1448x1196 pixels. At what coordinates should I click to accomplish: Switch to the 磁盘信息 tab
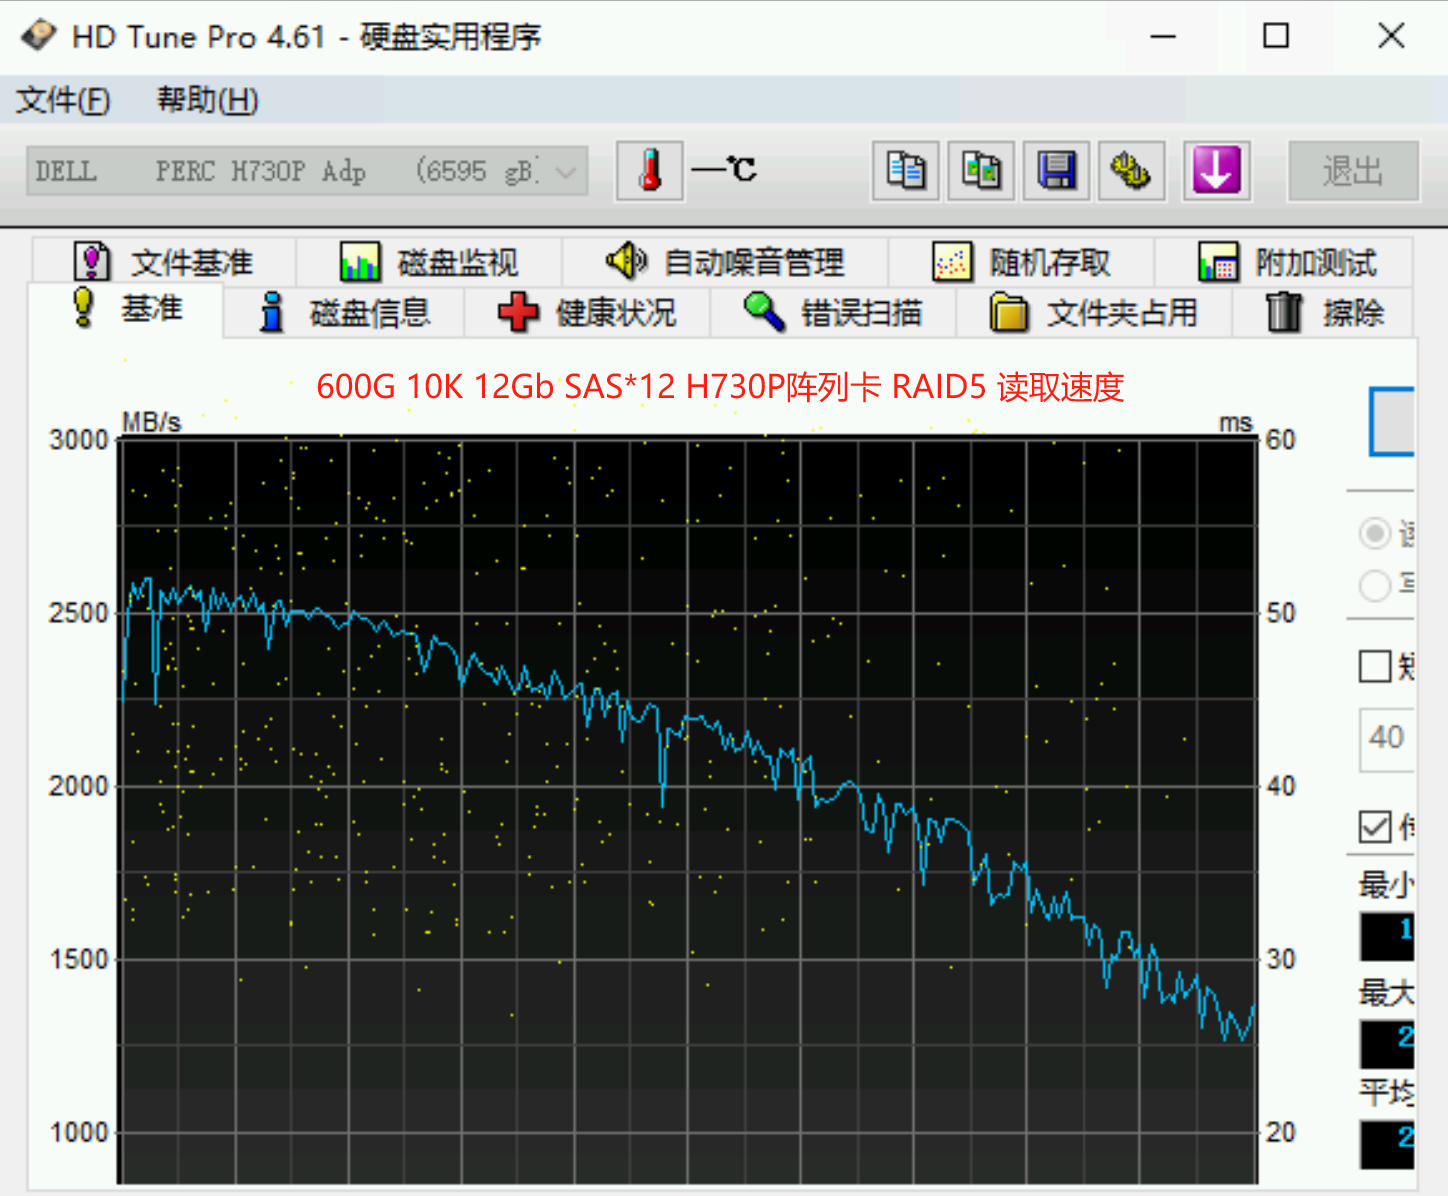(x=344, y=313)
